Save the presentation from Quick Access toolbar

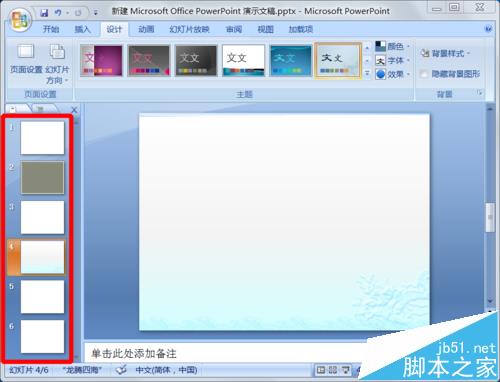click(44, 13)
